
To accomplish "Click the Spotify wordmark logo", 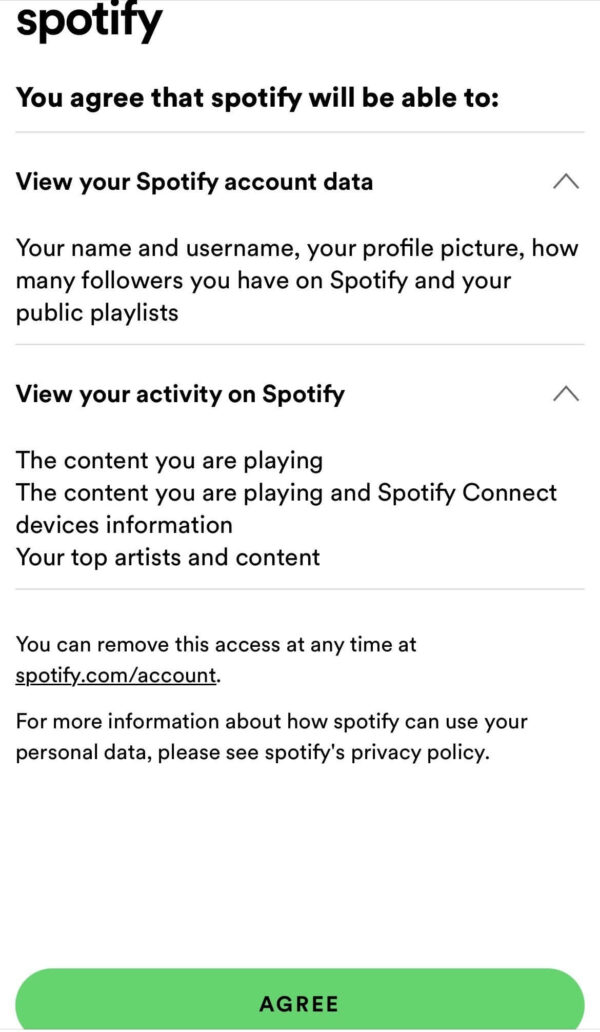I will click(88, 20).
